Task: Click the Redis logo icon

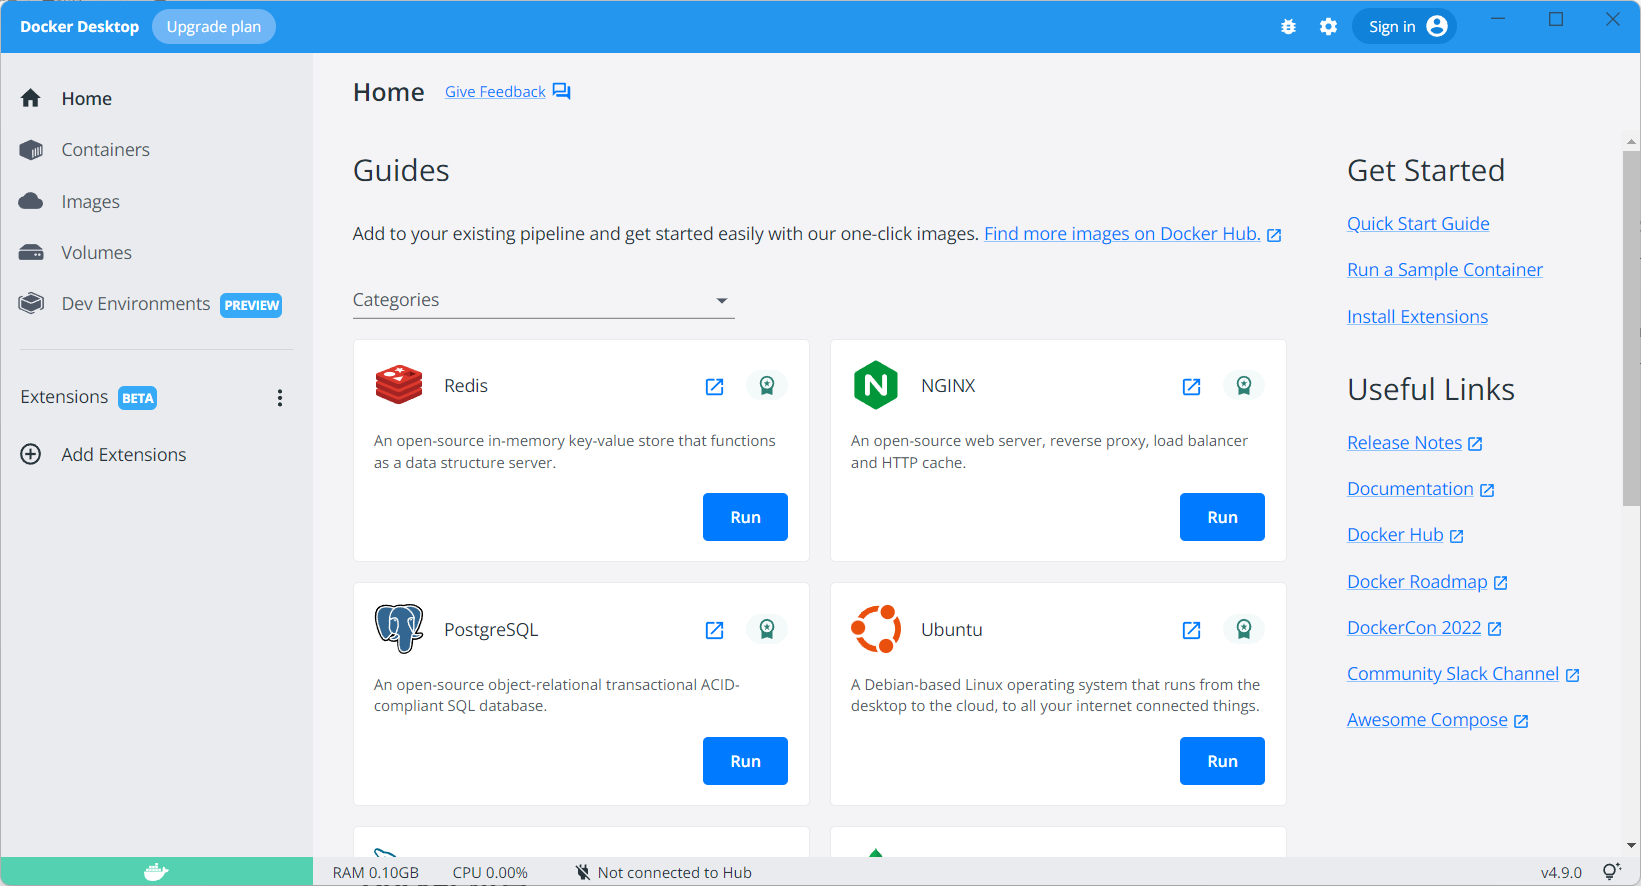Action: tap(399, 385)
